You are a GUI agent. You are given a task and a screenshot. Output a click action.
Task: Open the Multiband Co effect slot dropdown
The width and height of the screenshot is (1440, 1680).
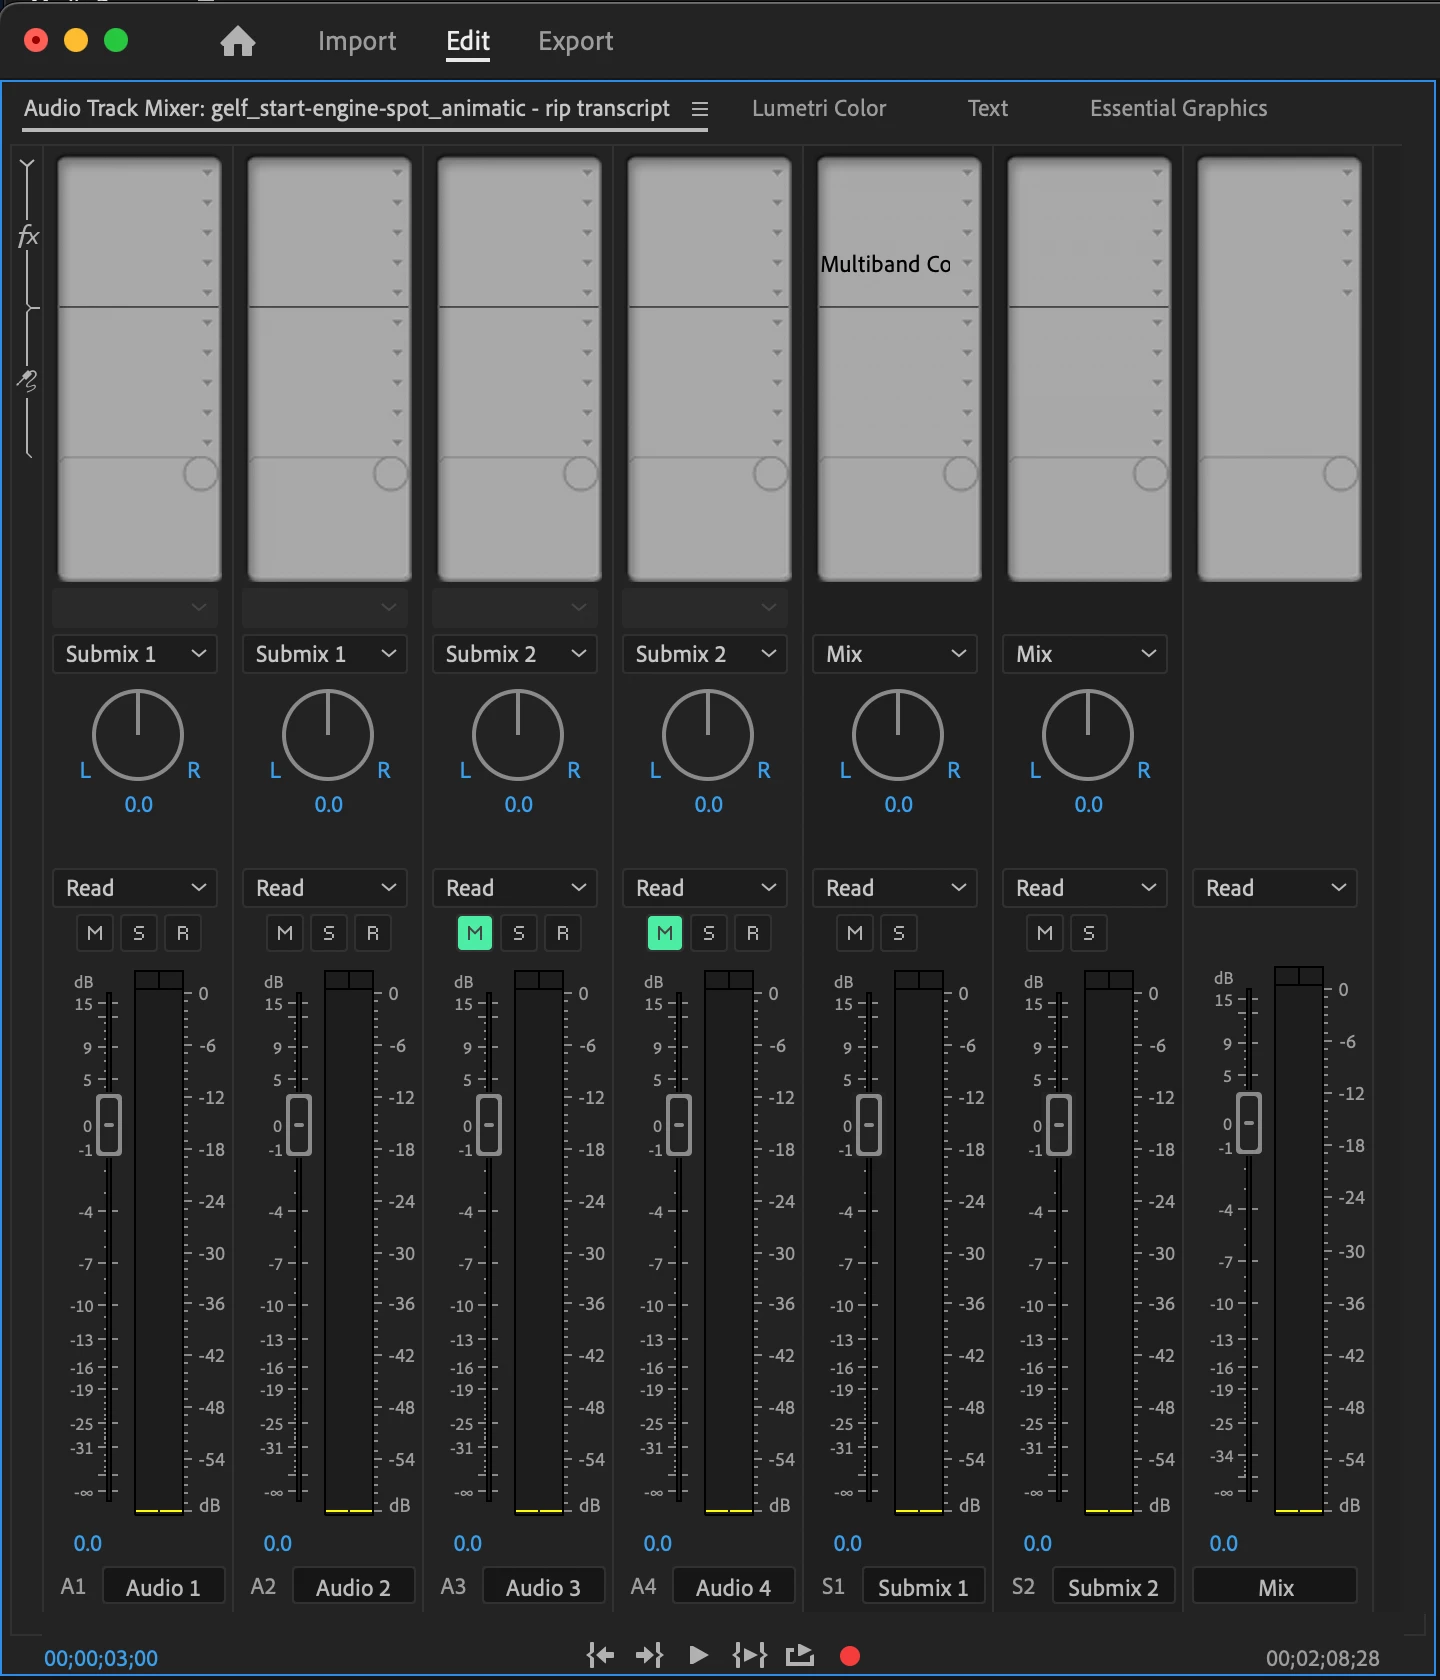(x=967, y=264)
